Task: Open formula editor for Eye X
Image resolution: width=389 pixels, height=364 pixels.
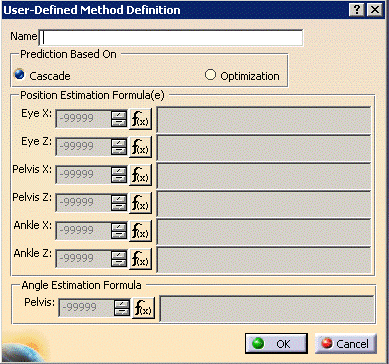Action: (x=140, y=119)
